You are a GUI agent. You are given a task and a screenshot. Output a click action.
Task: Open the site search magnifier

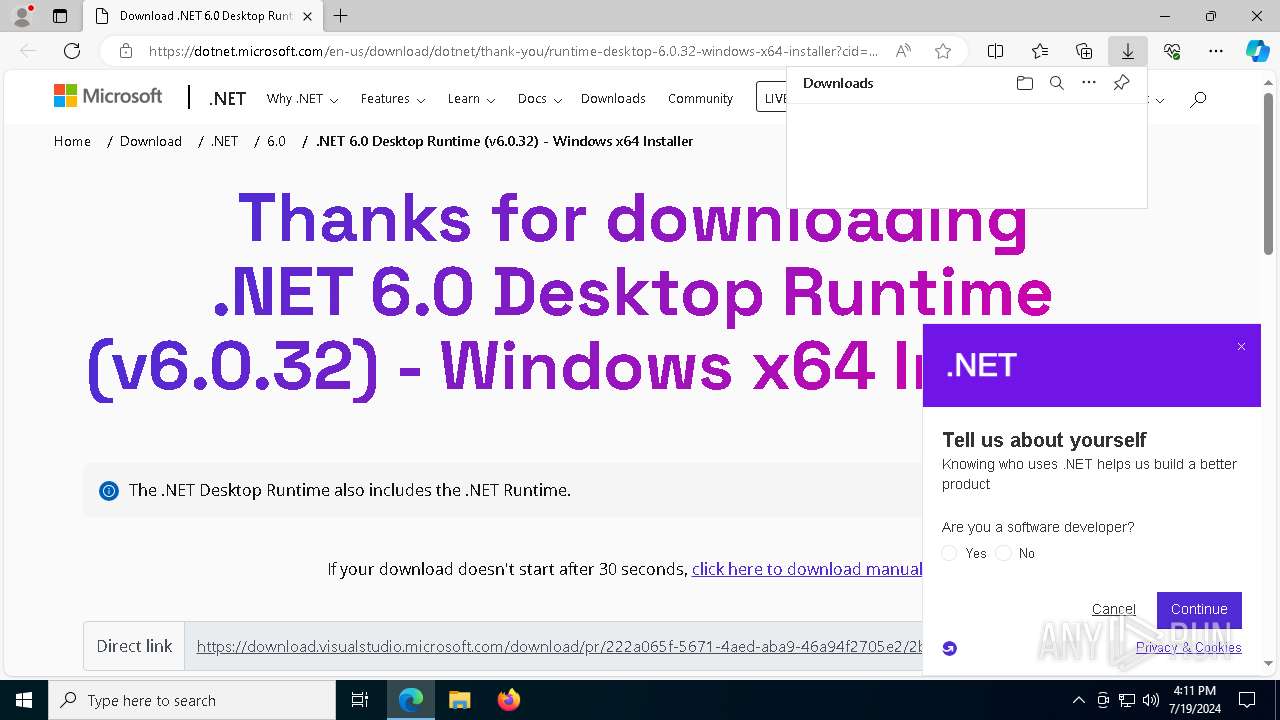point(1198,98)
